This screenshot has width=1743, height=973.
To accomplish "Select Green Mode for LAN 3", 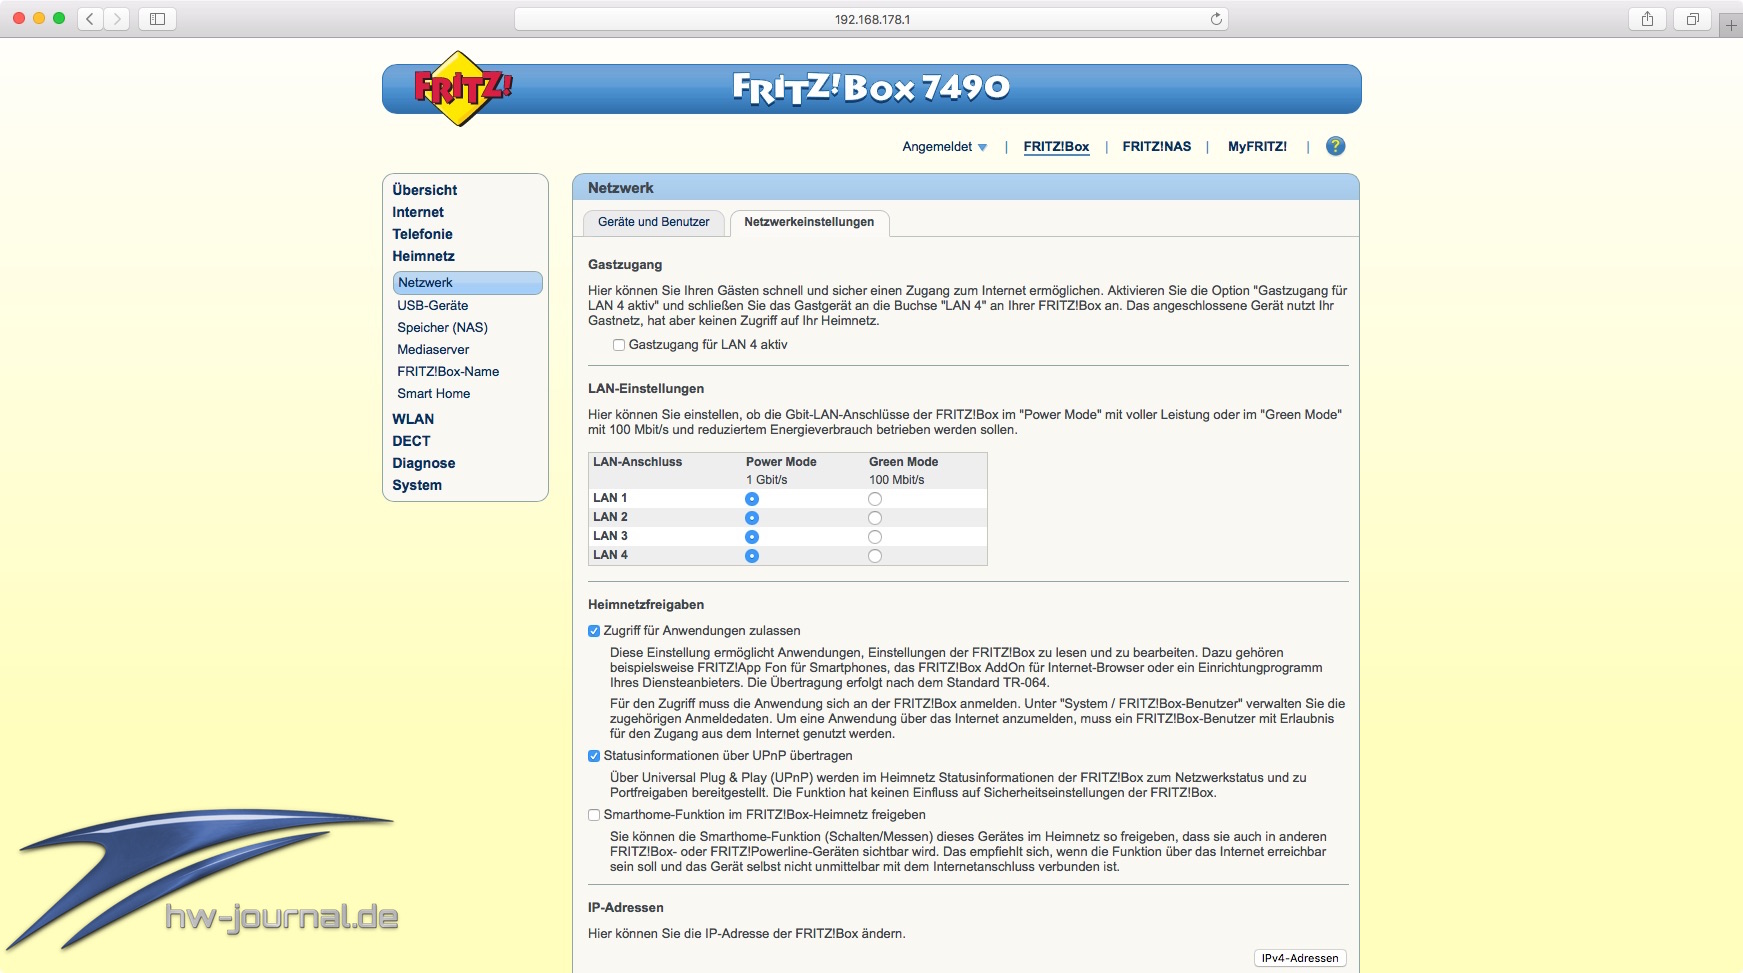I will pos(875,537).
